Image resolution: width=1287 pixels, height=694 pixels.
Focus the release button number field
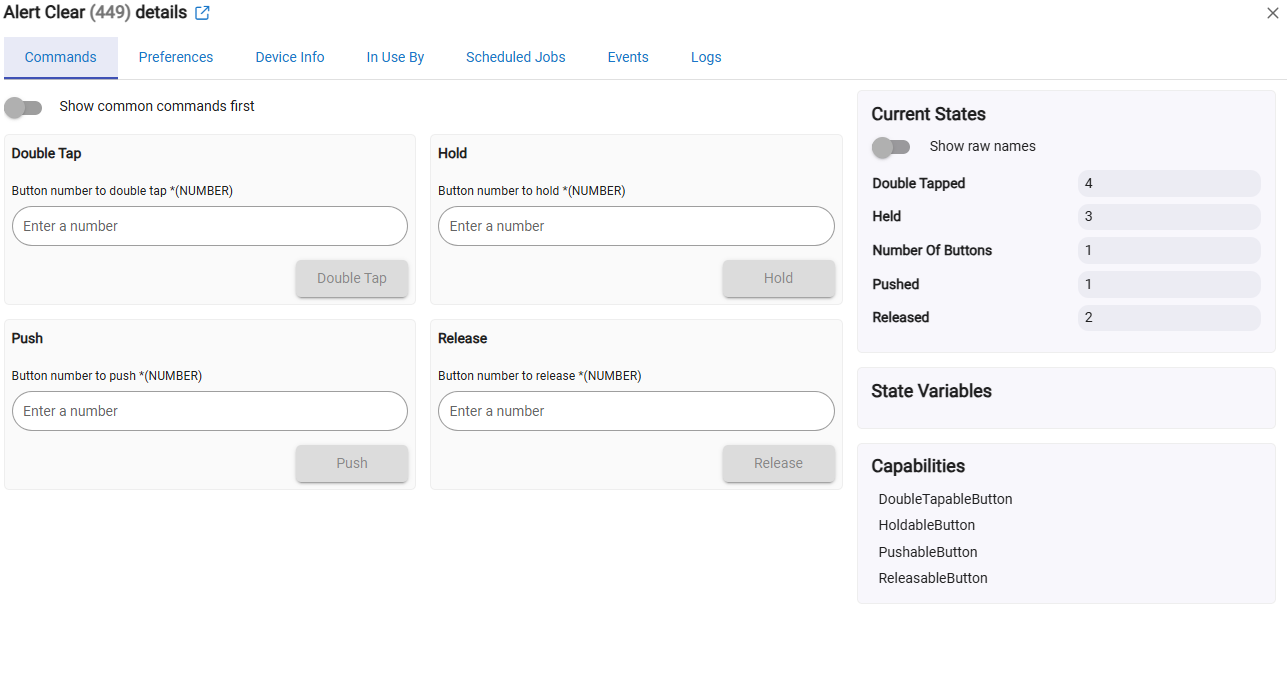[636, 411]
